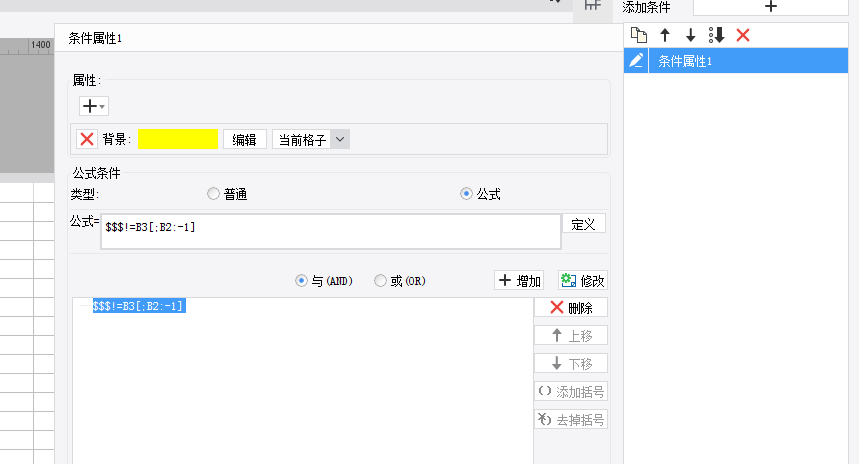Click the copy condition icon

639,35
